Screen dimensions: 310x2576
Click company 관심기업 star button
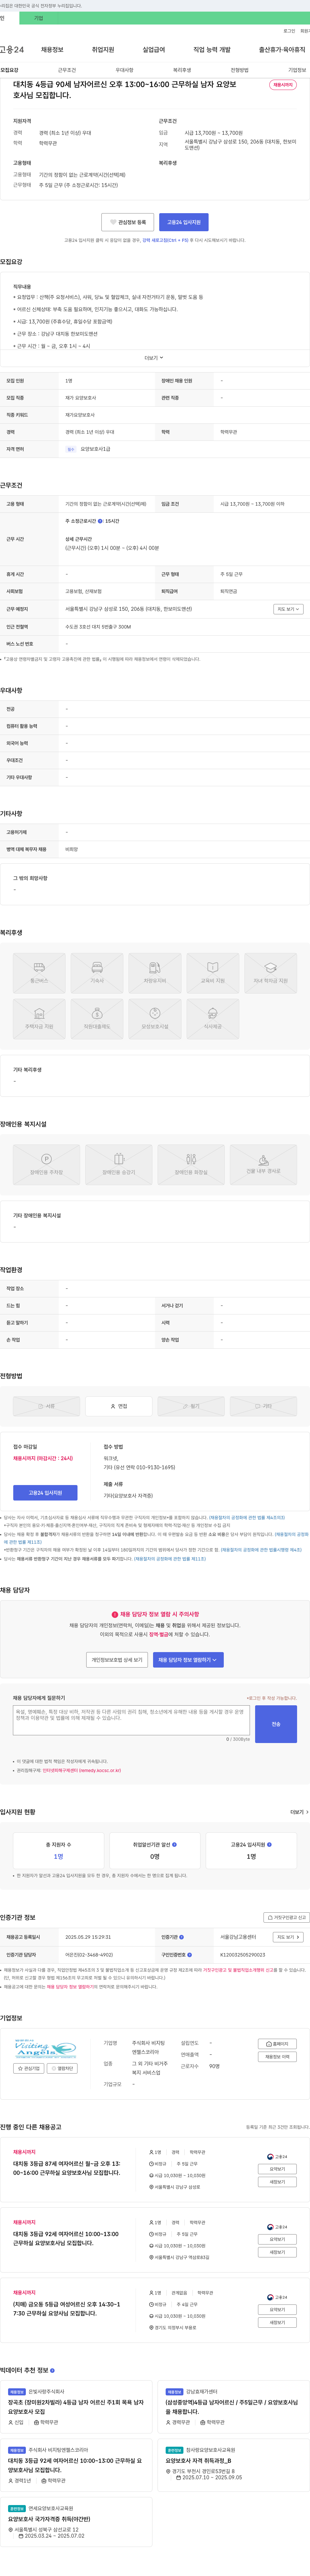pyautogui.click(x=29, y=2068)
